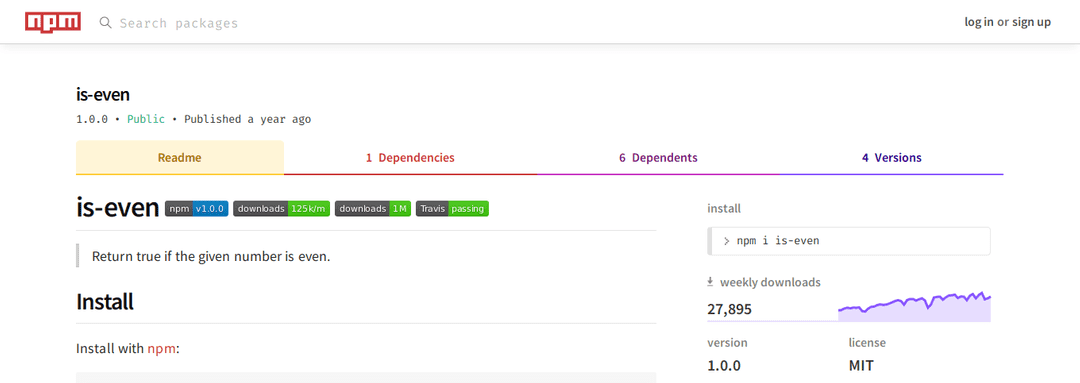Click the search magnifier icon
The image size is (1080, 383).
click(105, 23)
